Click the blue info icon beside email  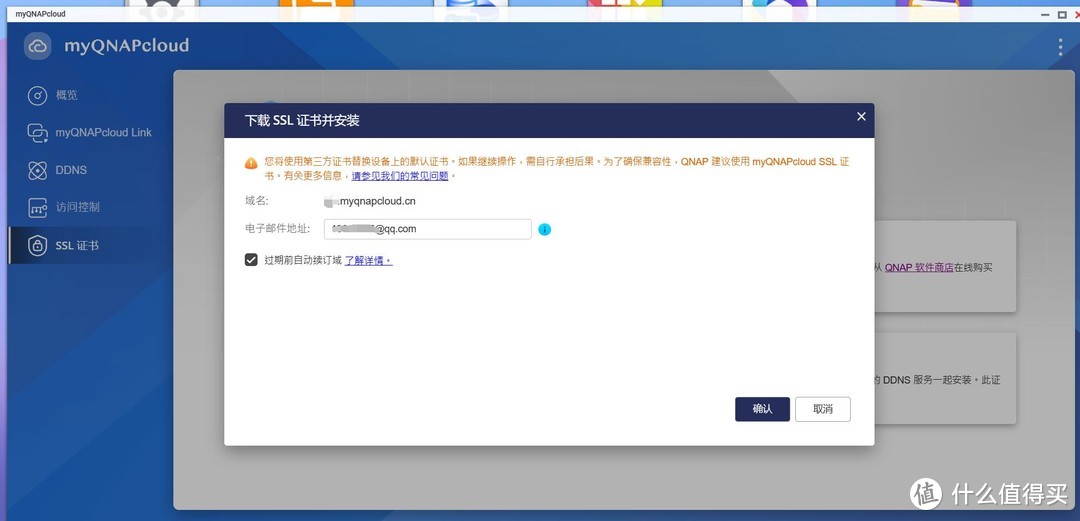pyautogui.click(x=544, y=229)
